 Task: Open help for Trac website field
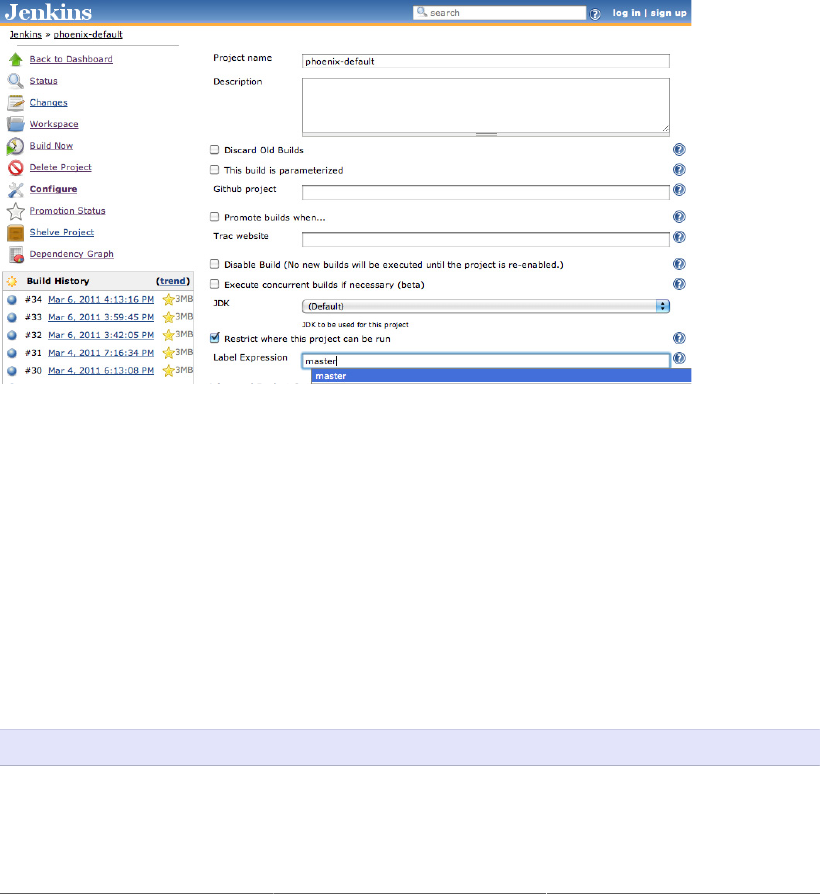[x=679, y=237]
